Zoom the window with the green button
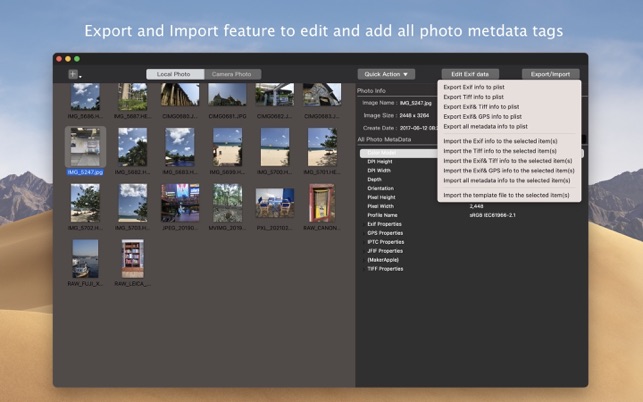 coord(77,59)
